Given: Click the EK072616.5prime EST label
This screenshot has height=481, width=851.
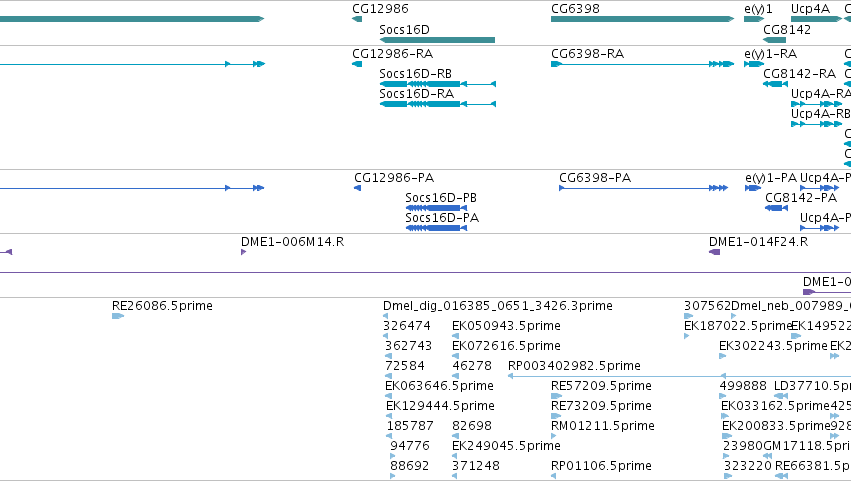Looking at the screenshot, I should tap(506, 346).
